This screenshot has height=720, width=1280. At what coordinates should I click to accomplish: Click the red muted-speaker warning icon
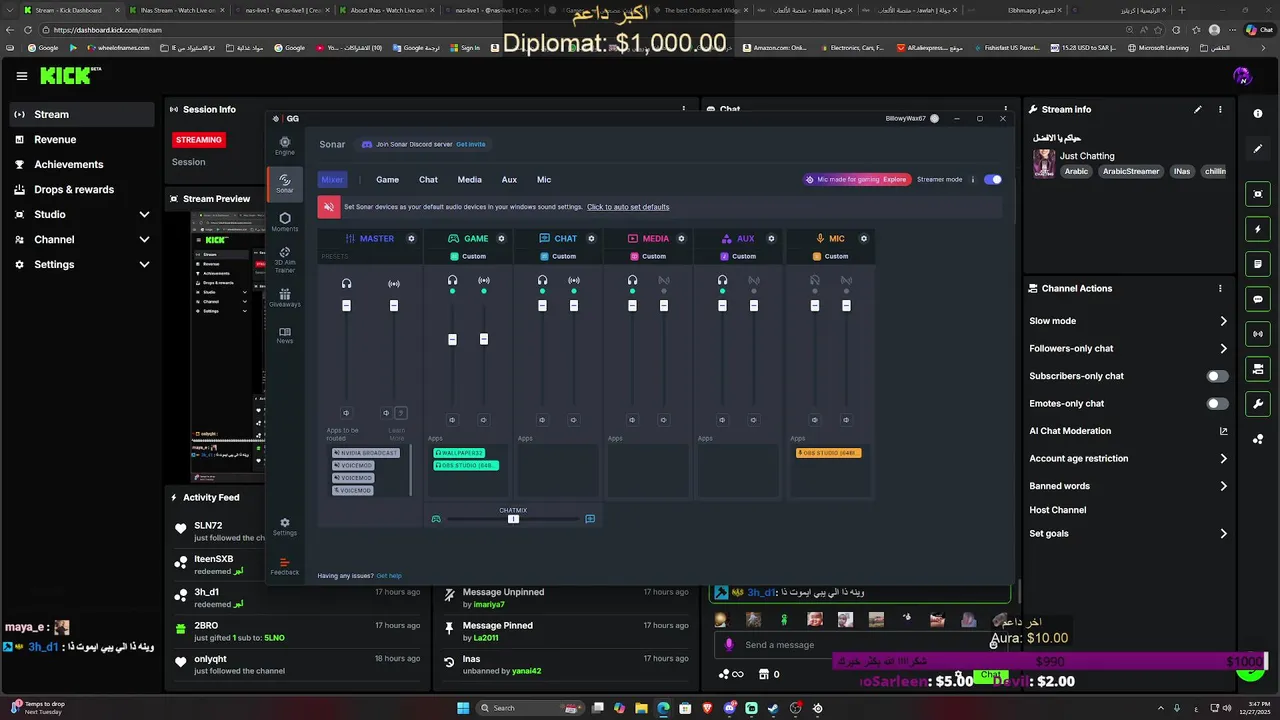(x=329, y=207)
